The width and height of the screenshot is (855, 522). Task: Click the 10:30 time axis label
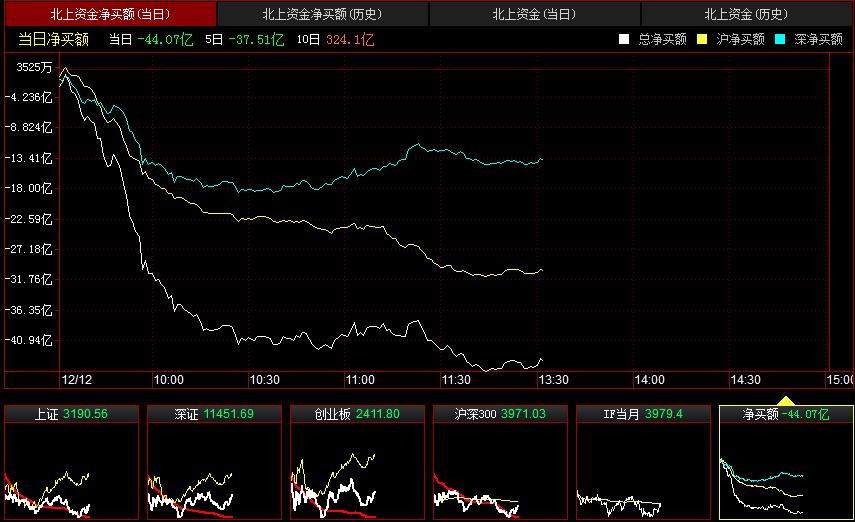pos(264,380)
